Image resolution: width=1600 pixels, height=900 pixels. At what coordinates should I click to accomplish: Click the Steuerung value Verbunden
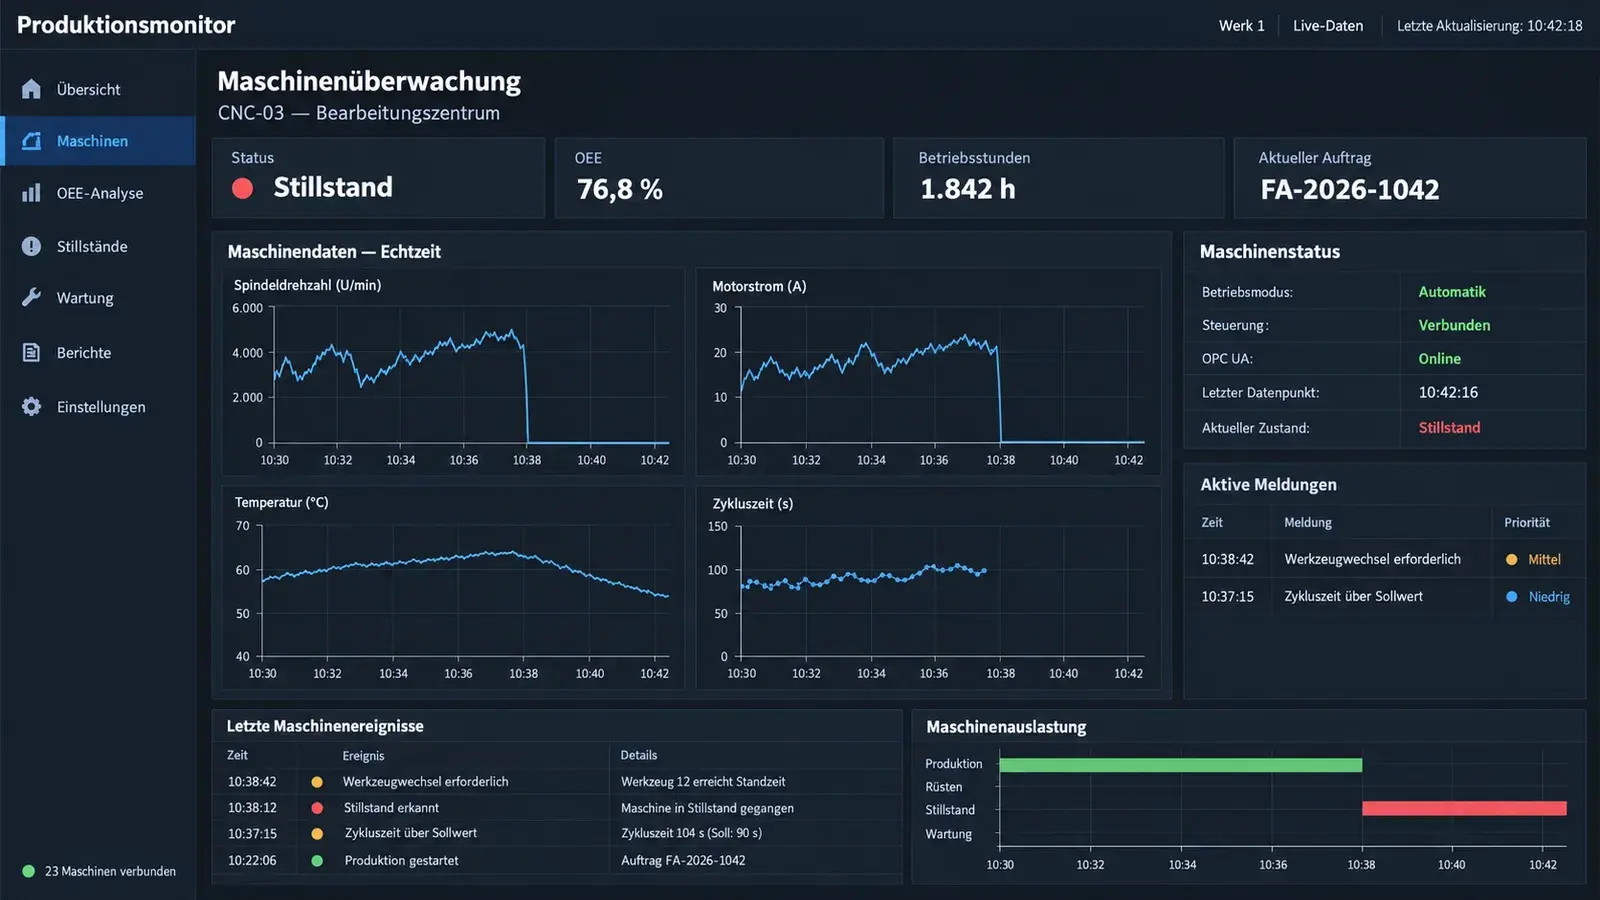(x=1454, y=325)
